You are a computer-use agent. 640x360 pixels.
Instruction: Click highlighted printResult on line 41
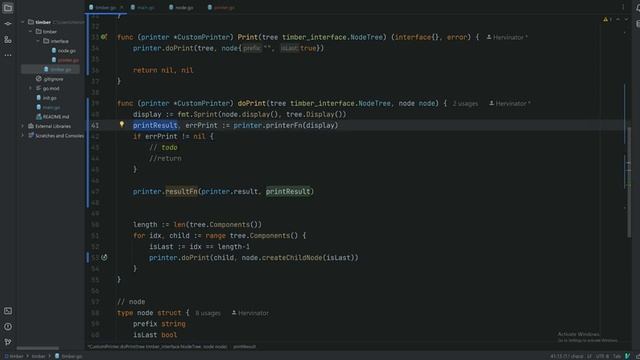[x=155, y=125]
